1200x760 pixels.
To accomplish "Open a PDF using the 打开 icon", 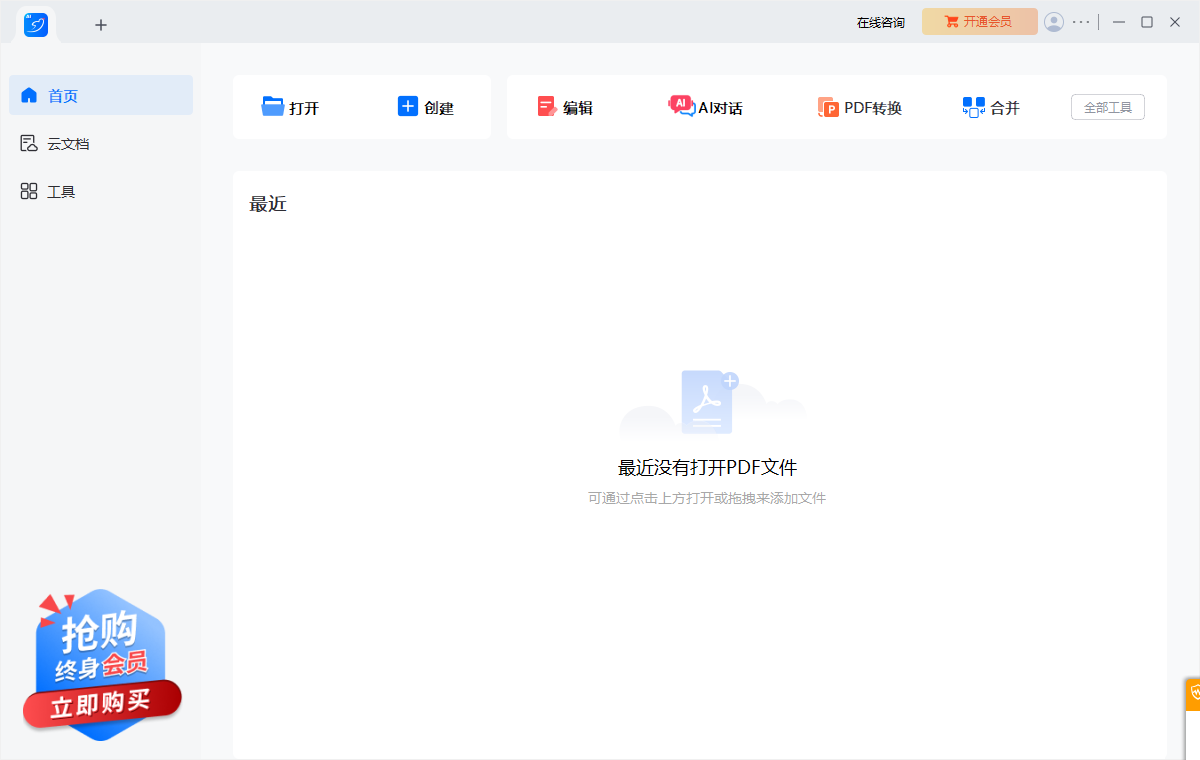I will click(291, 106).
